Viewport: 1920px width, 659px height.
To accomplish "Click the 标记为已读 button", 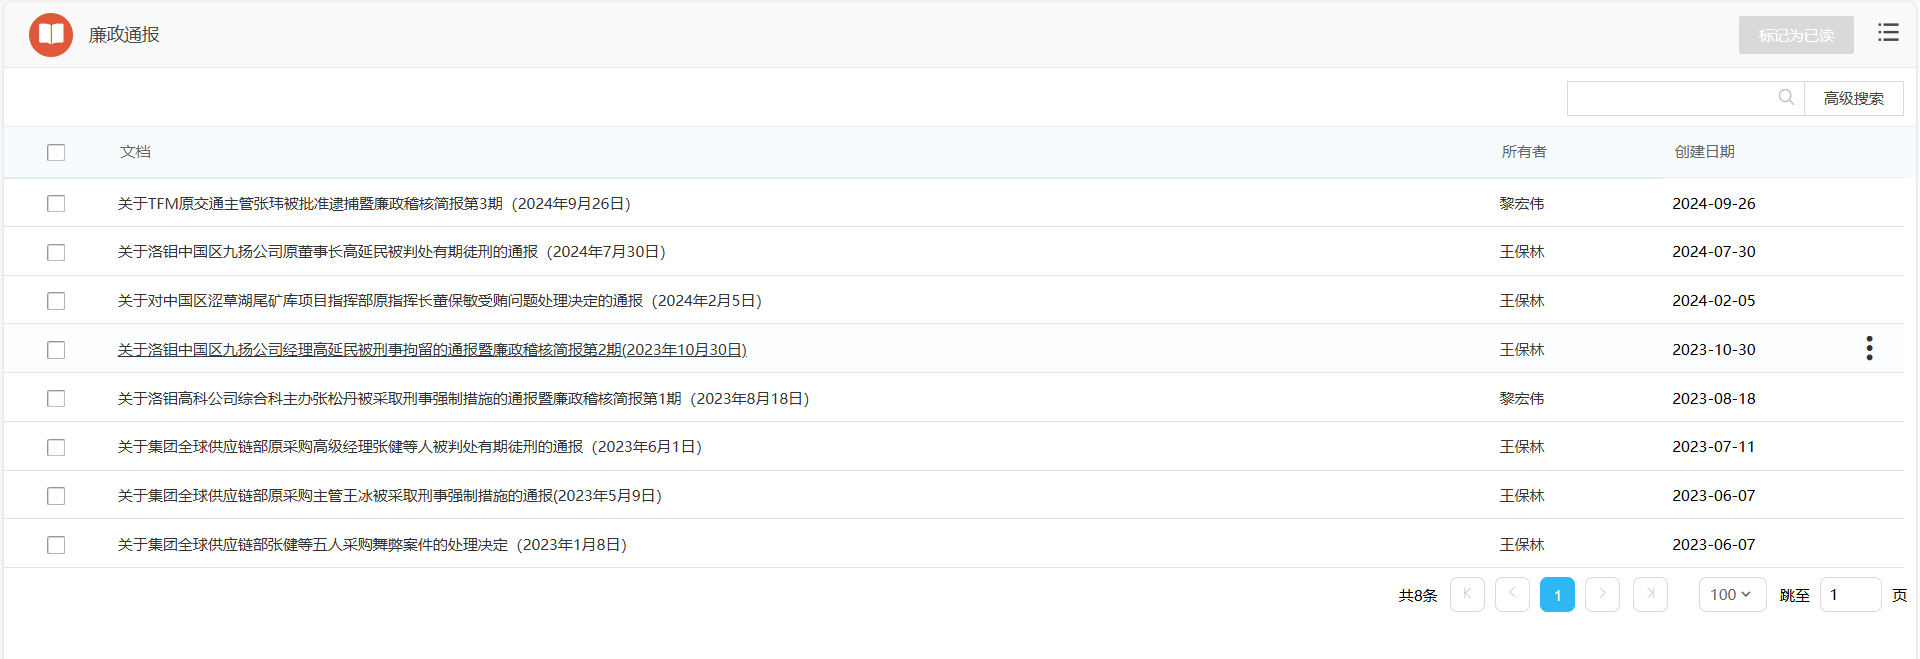I will 1796,35.
